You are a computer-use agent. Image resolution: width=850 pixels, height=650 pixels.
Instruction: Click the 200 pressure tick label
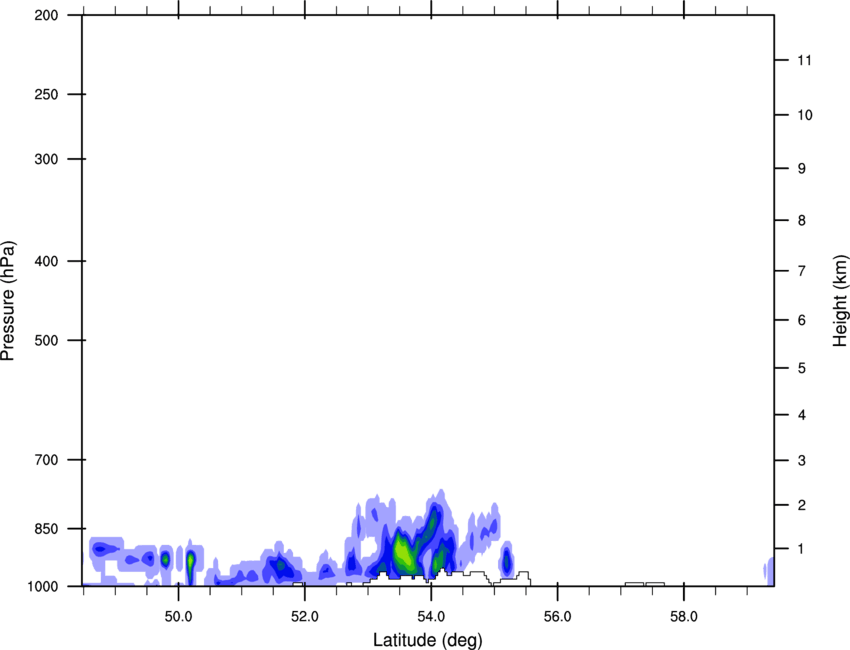[x=46, y=15]
